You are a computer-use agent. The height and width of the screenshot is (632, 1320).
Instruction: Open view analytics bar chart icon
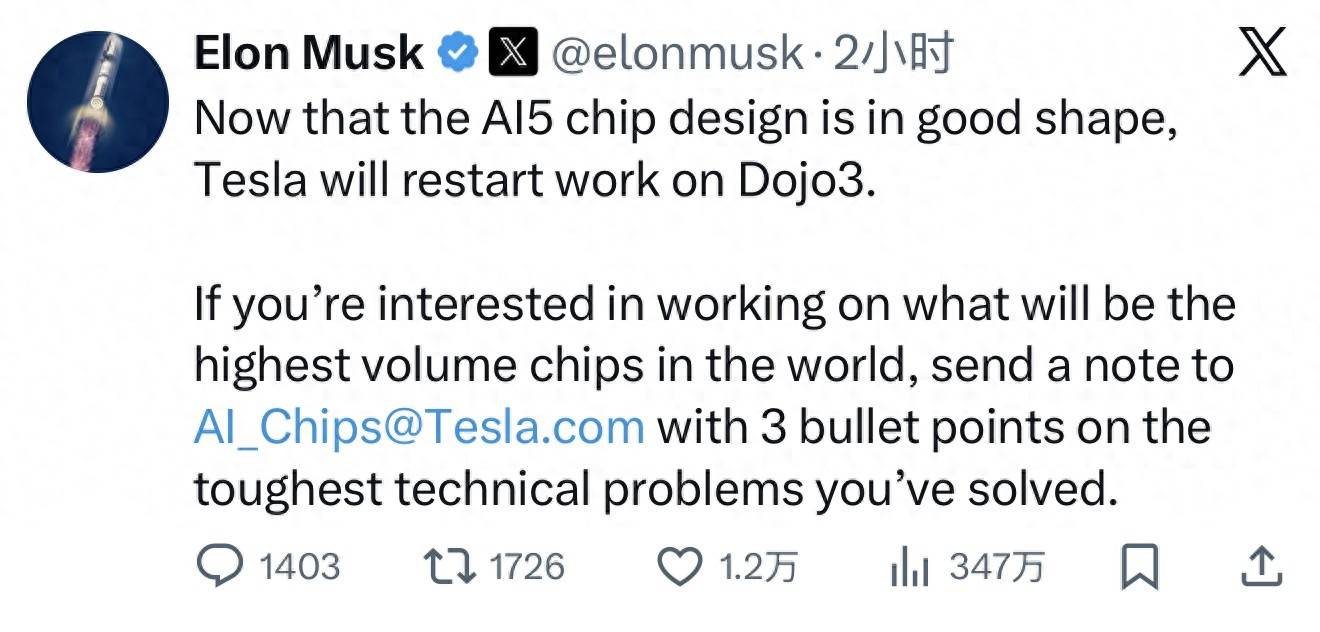(x=910, y=569)
